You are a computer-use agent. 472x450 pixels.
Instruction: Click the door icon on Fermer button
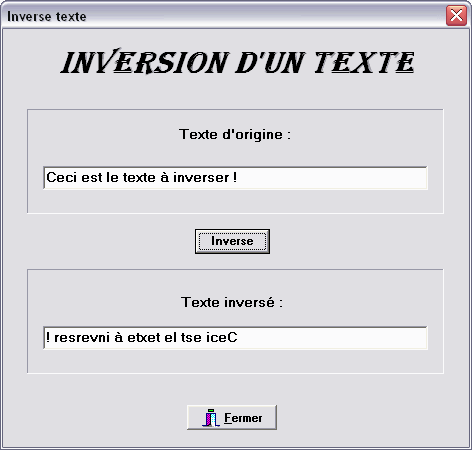point(211,418)
